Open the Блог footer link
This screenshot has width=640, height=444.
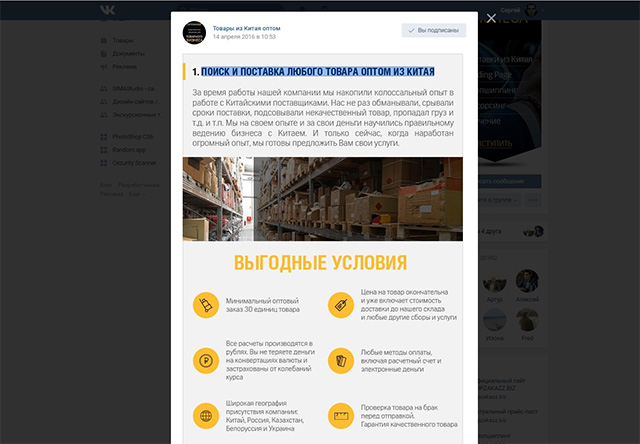106,185
